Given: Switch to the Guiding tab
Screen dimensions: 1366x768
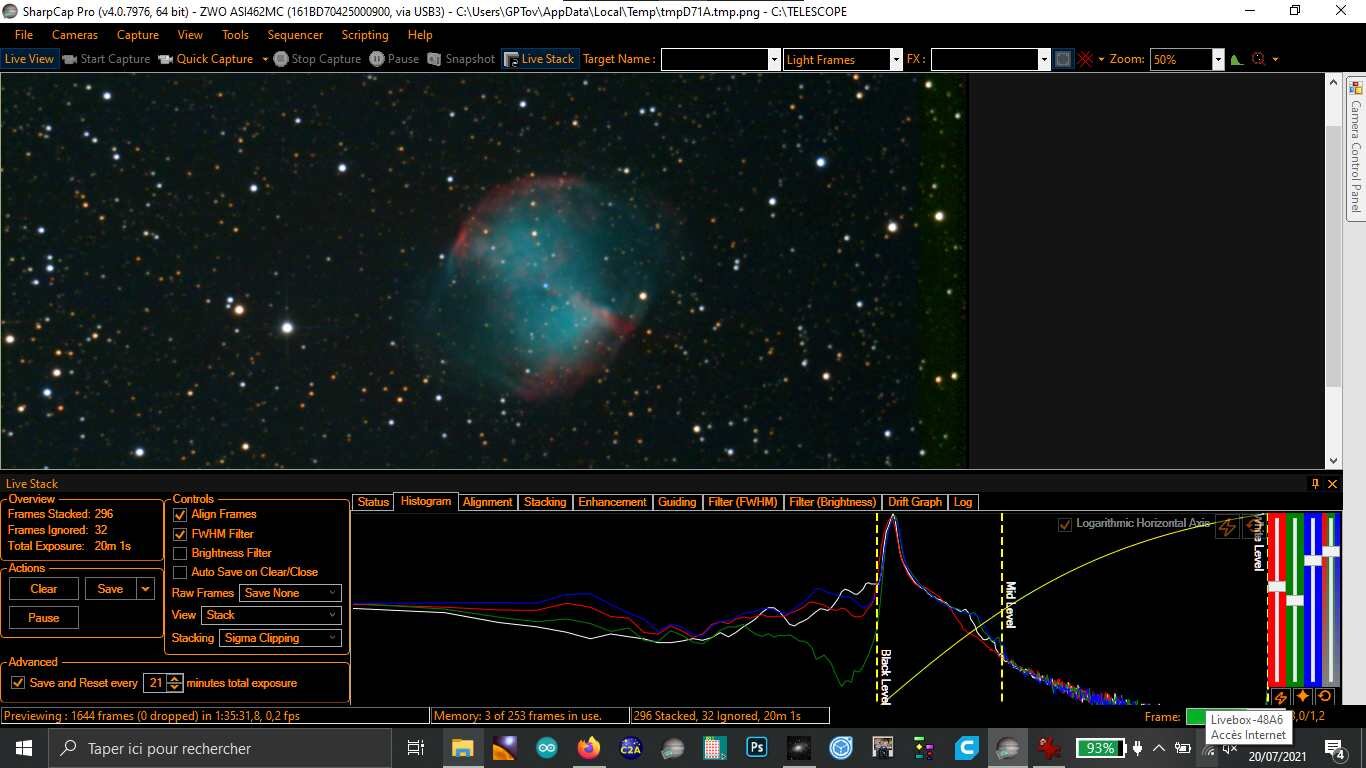Looking at the screenshot, I should click(x=677, y=502).
